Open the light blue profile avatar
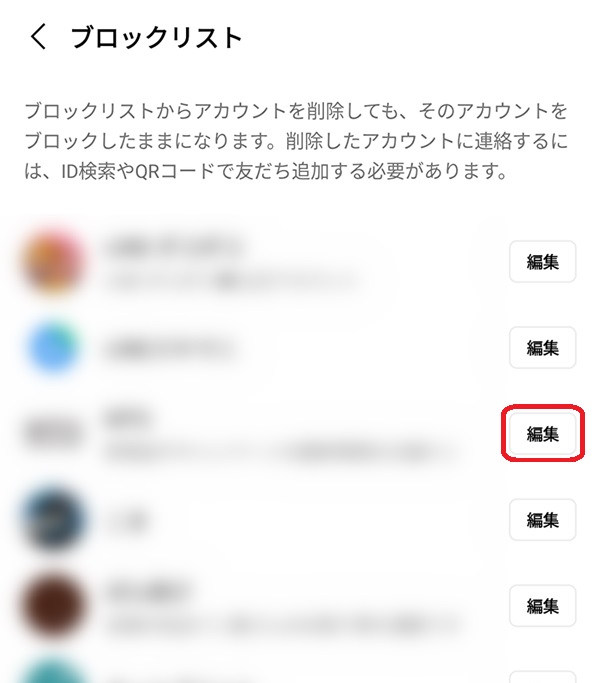The width and height of the screenshot is (600, 683). 53,348
